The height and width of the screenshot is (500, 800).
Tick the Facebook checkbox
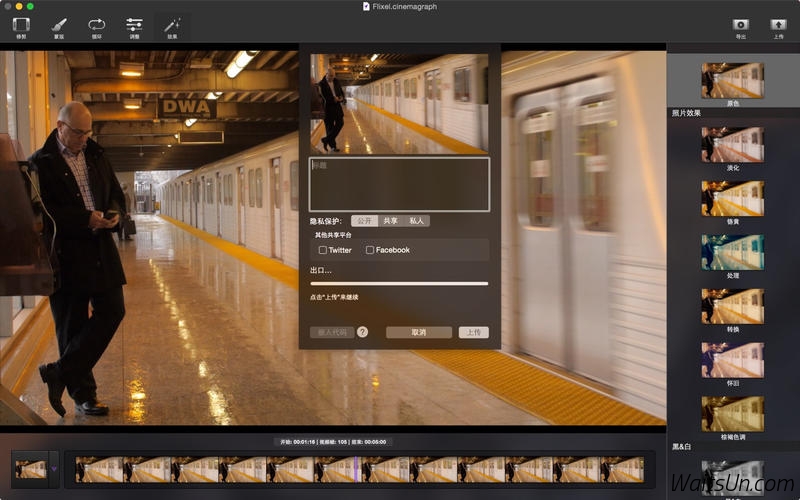[370, 250]
